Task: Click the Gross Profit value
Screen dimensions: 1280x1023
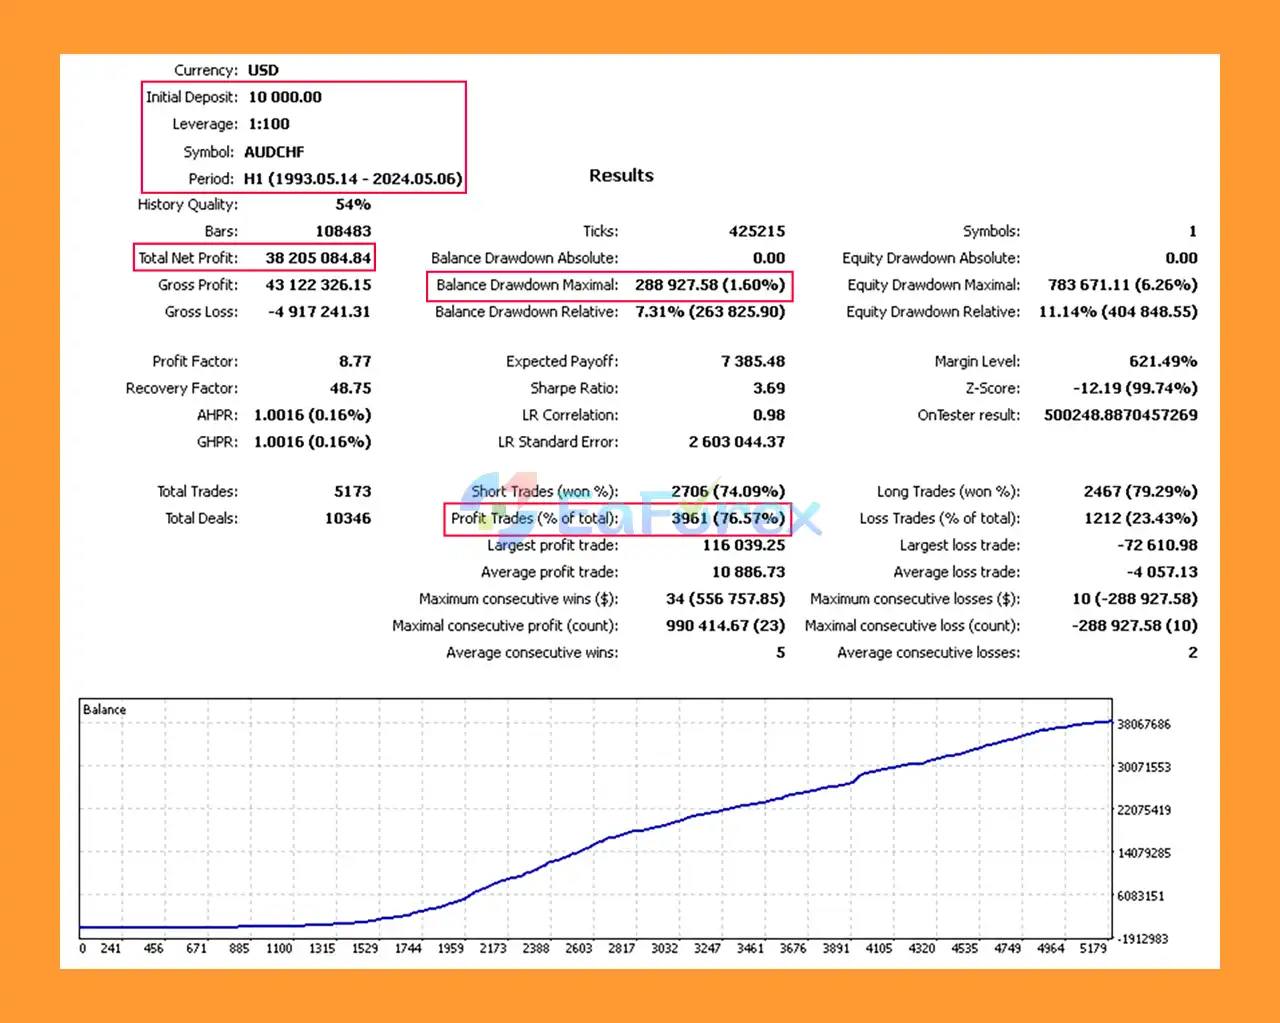Action: tap(318, 285)
